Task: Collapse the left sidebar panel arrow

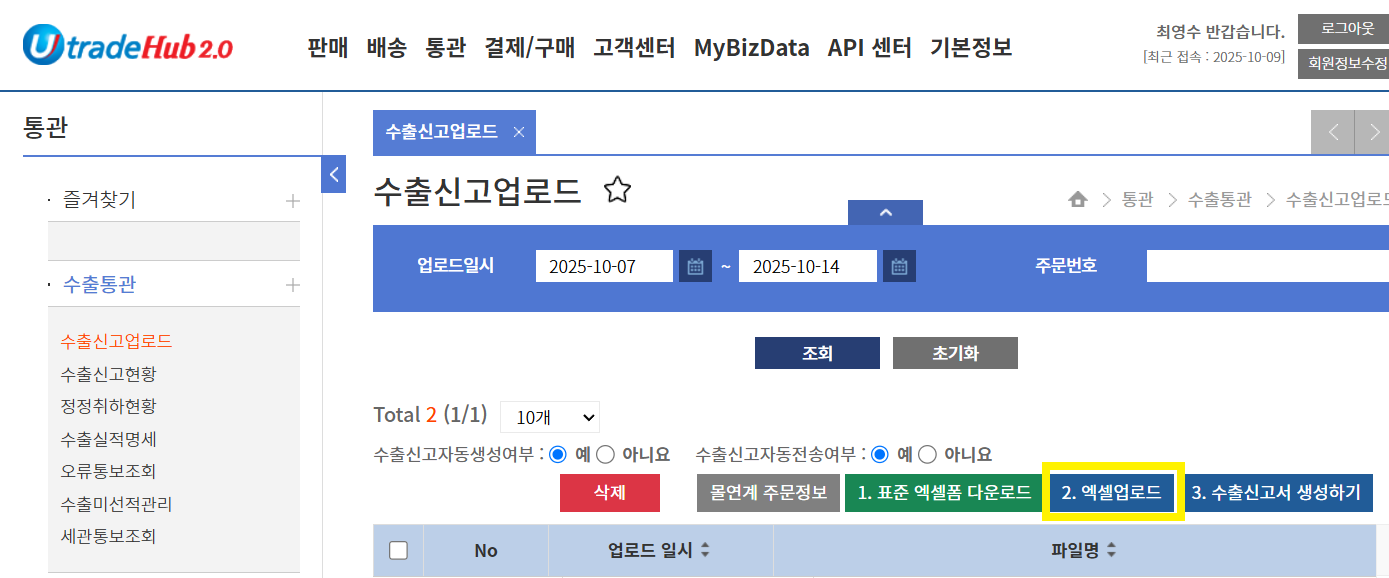Action: (x=334, y=174)
